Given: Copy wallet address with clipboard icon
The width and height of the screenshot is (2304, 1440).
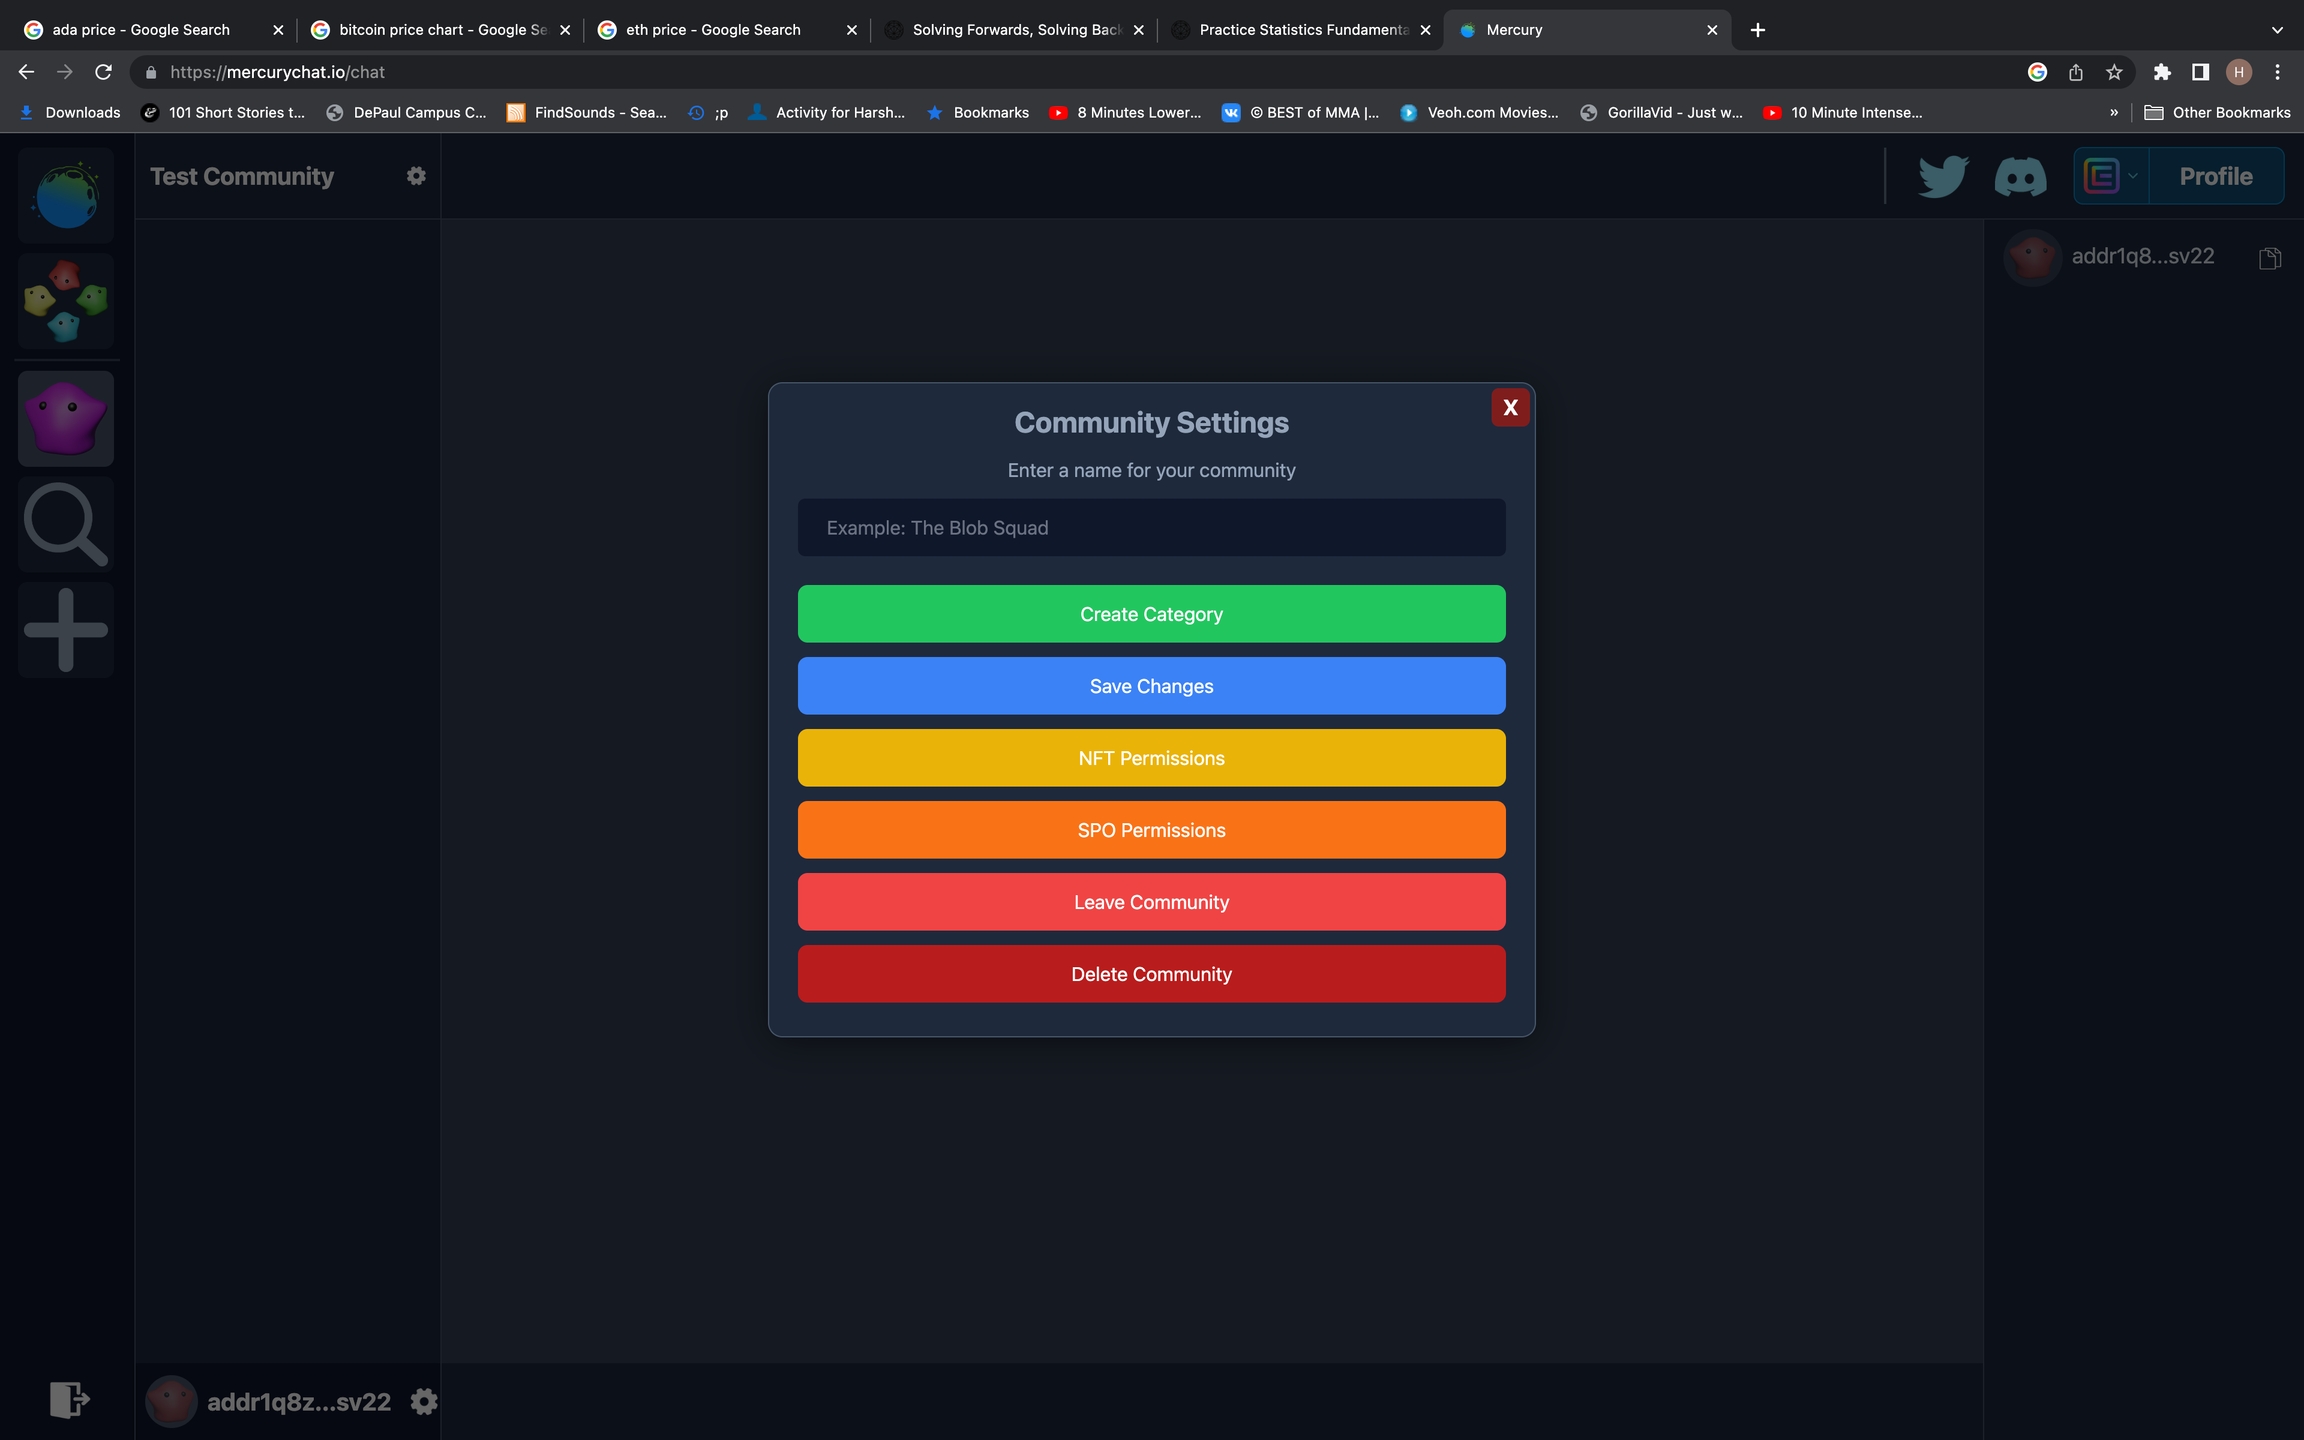Looking at the screenshot, I should pyautogui.click(x=2269, y=258).
